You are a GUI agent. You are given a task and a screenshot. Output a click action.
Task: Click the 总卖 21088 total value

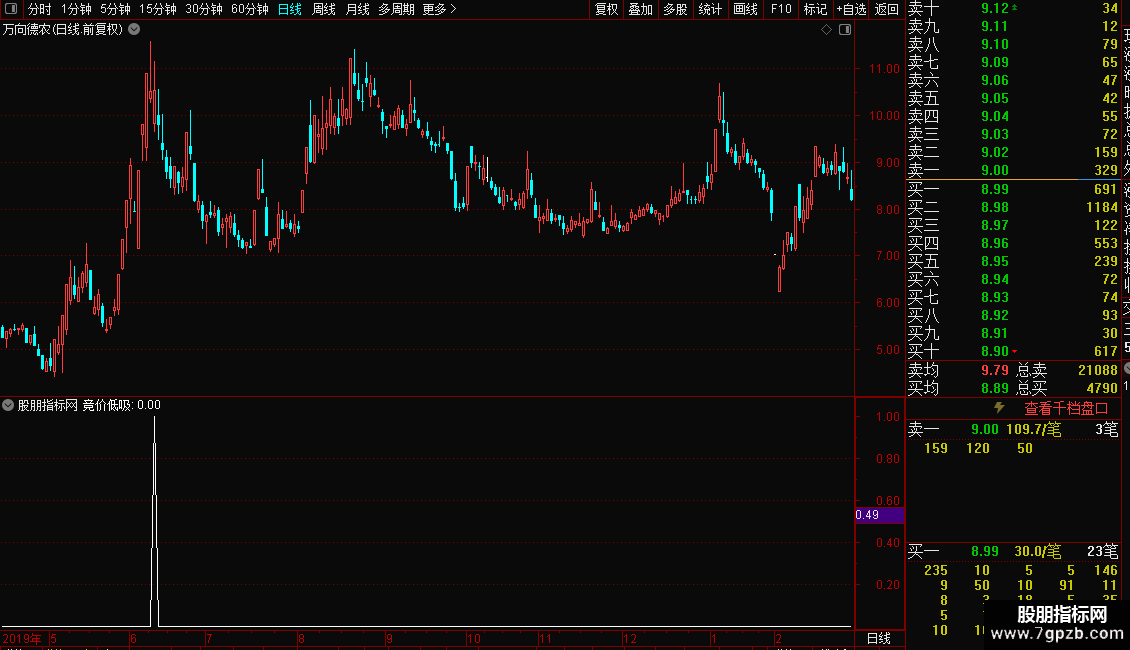[1098, 370]
